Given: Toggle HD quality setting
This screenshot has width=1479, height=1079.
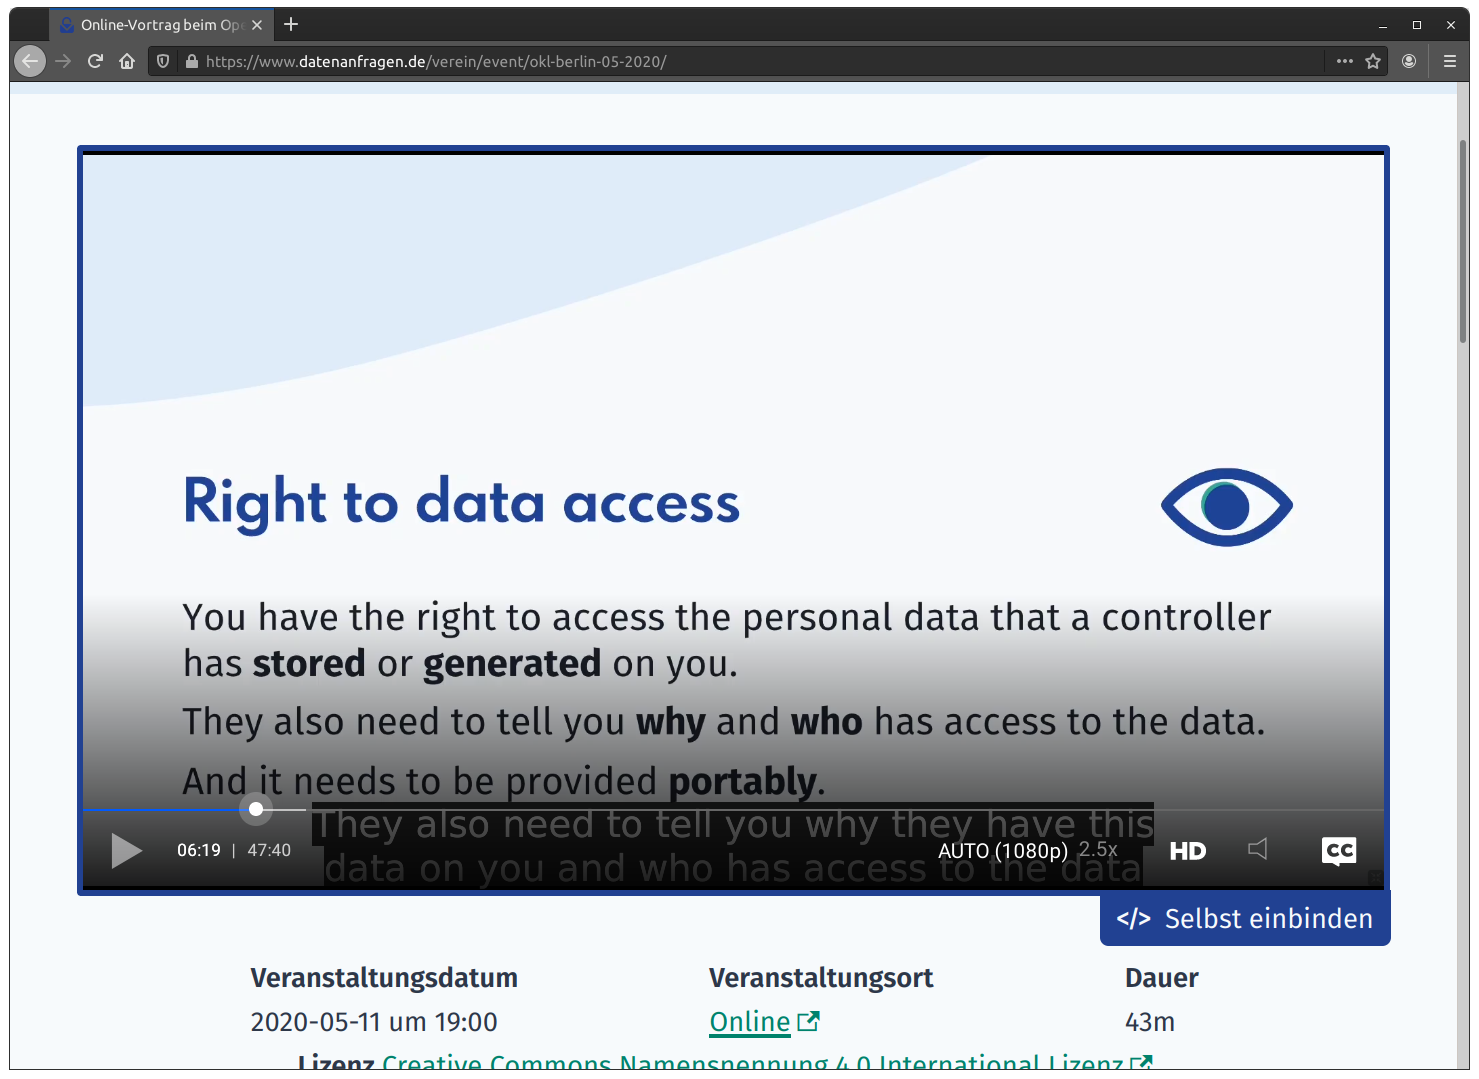Looking at the screenshot, I should coord(1188,851).
